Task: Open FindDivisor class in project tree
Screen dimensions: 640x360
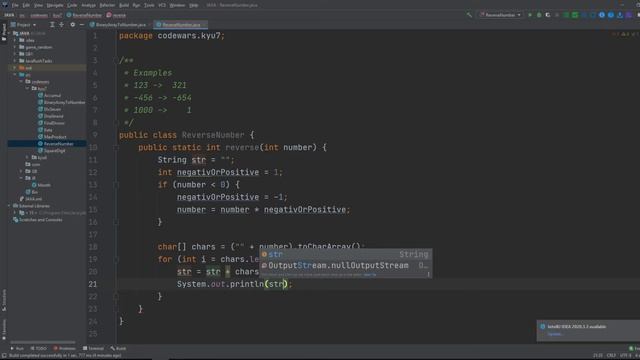Action: [x=51, y=123]
